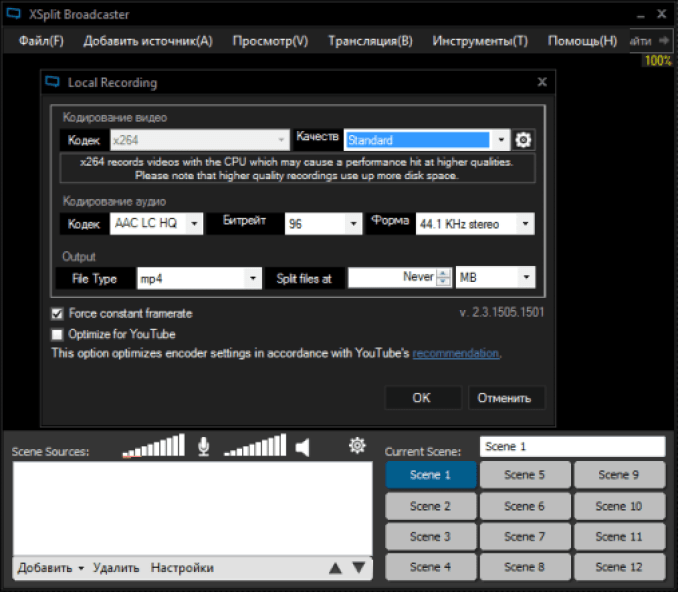Click the XSplit Broadcaster logo icon in title bar
678x592 pixels.
click(13, 14)
